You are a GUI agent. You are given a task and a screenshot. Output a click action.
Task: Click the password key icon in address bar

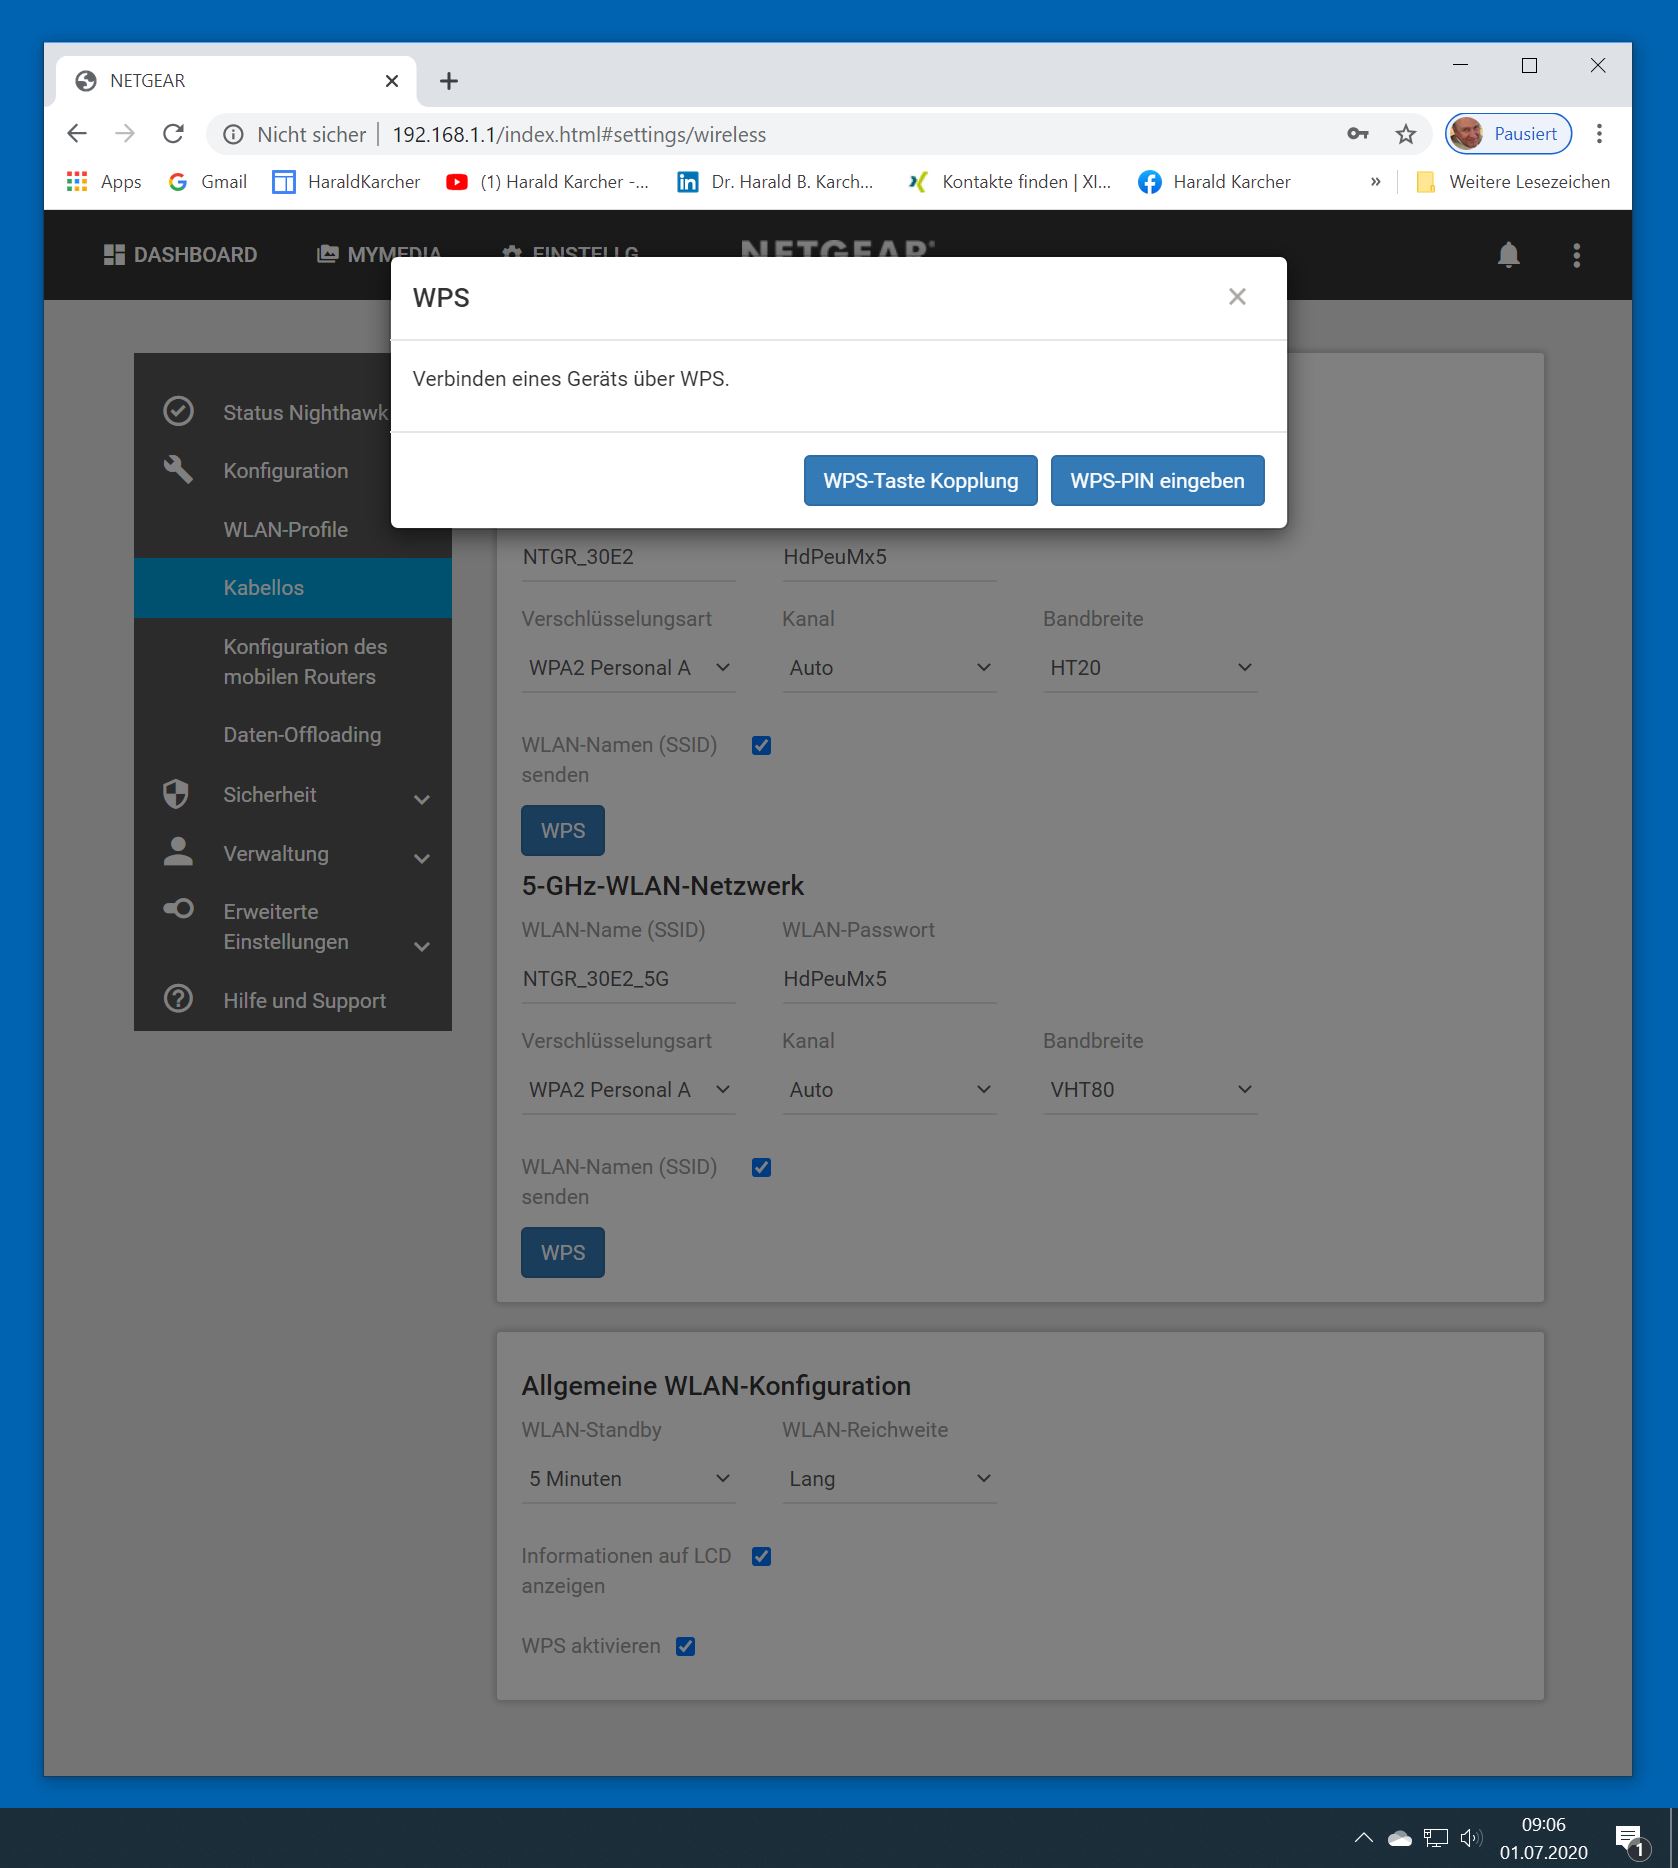1357,134
